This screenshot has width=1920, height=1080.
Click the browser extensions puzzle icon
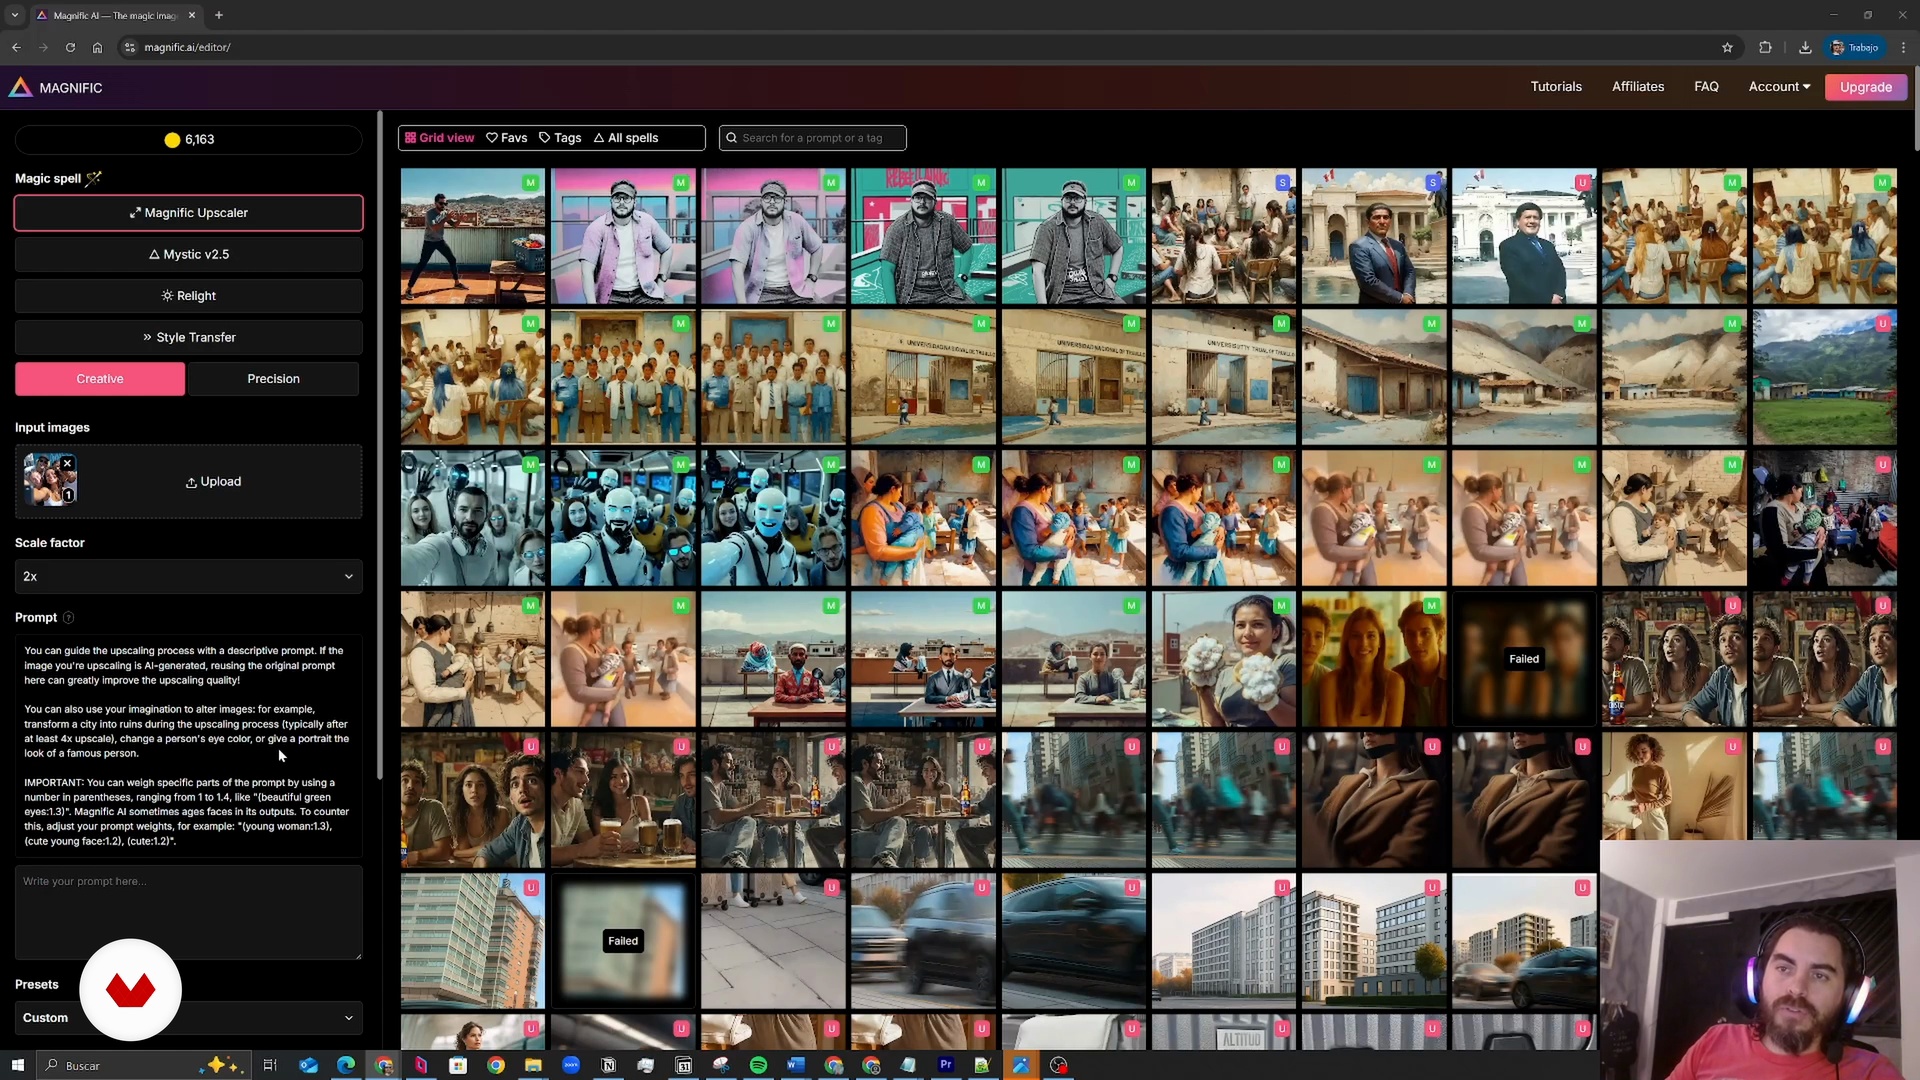pos(1765,47)
